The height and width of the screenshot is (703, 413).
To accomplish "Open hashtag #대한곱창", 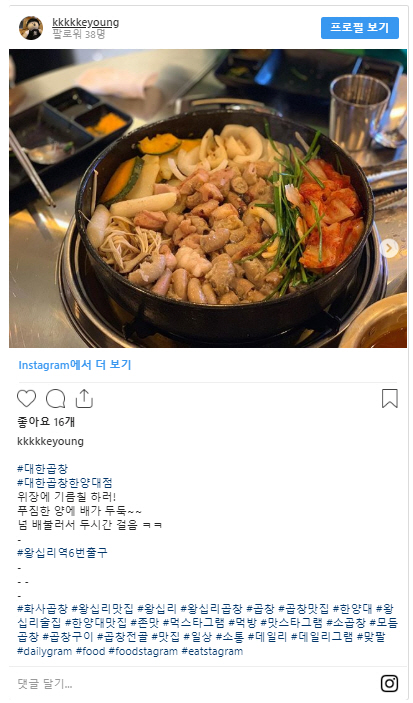I will coord(43,469).
